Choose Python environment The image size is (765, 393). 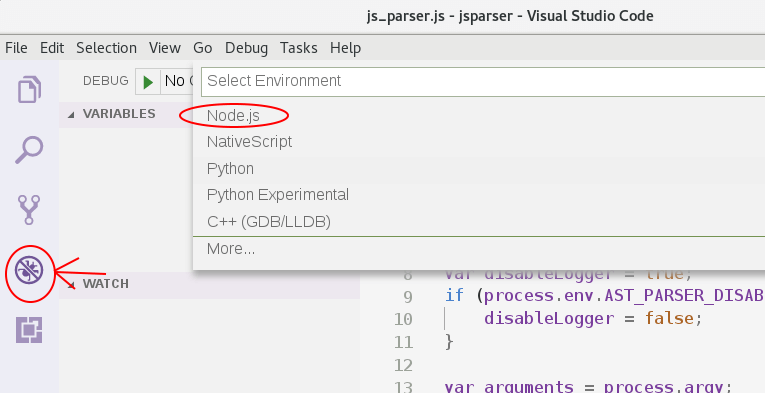click(x=479, y=169)
